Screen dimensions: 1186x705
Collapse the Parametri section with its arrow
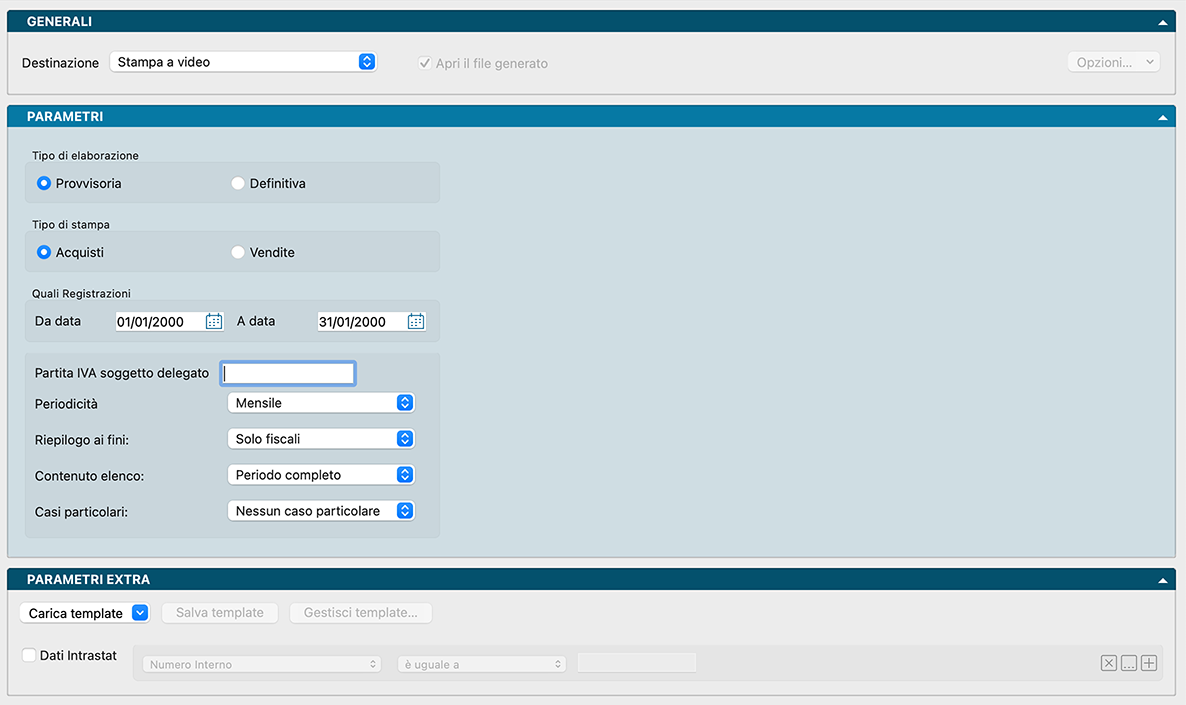[1163, 117]
